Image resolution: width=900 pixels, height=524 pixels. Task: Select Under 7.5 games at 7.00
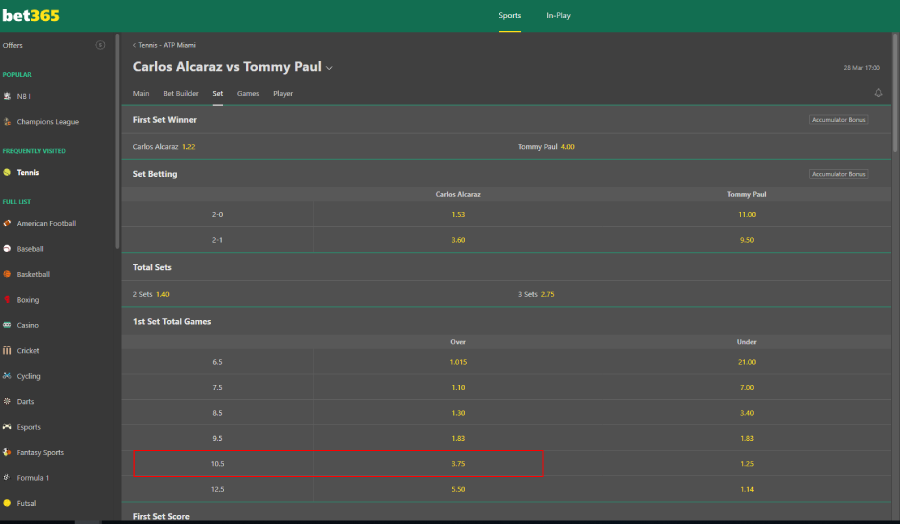coord(747,387)
